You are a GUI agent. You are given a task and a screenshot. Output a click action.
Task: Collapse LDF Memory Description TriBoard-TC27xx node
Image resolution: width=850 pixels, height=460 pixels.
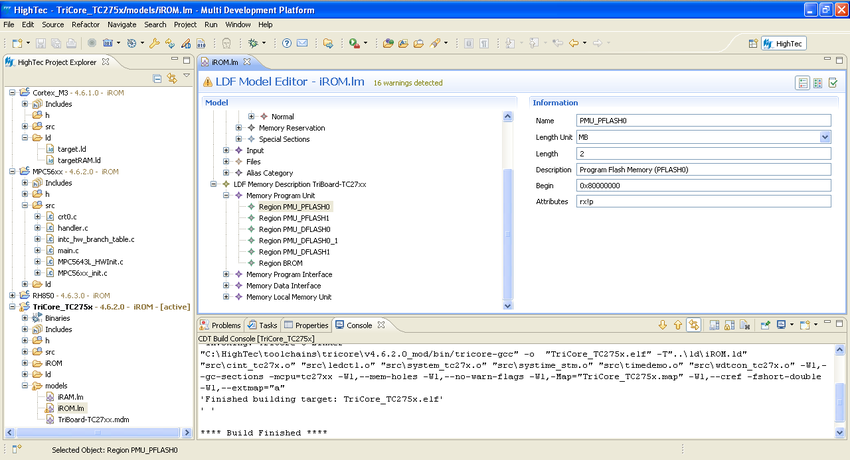click(214, 184)
